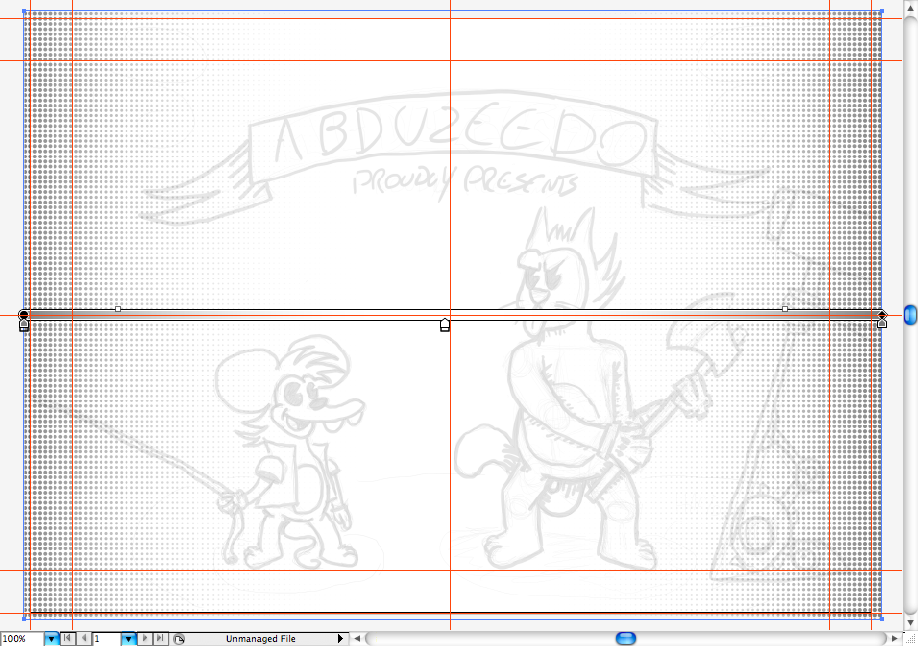The image size is (918, 646).
Task: Go to the next artboard
Action: click(145, 638)
